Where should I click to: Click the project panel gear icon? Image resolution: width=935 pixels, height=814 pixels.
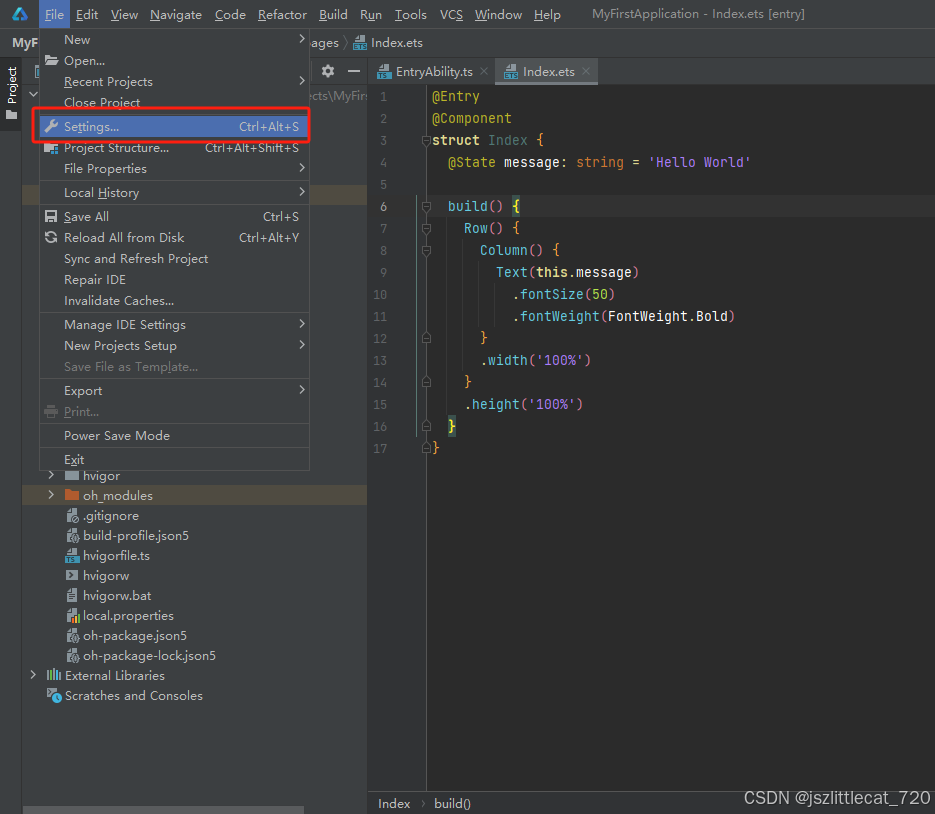[327, 71]
